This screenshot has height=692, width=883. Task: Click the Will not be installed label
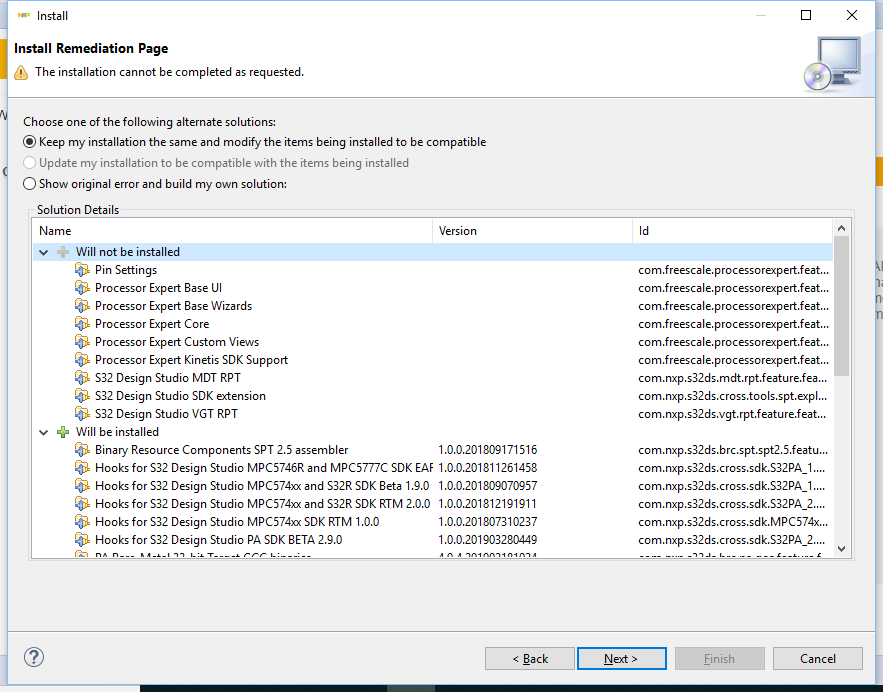(128, 252)
